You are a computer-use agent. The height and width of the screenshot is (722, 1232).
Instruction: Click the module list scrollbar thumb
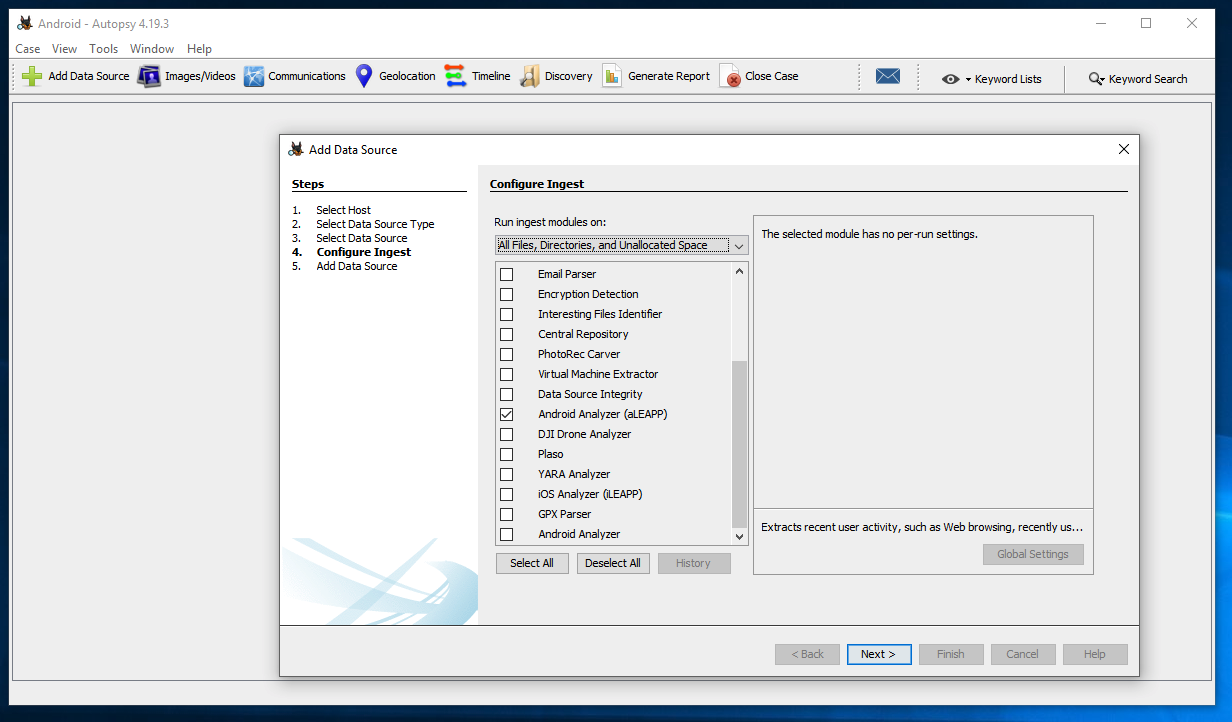[740, 444]
